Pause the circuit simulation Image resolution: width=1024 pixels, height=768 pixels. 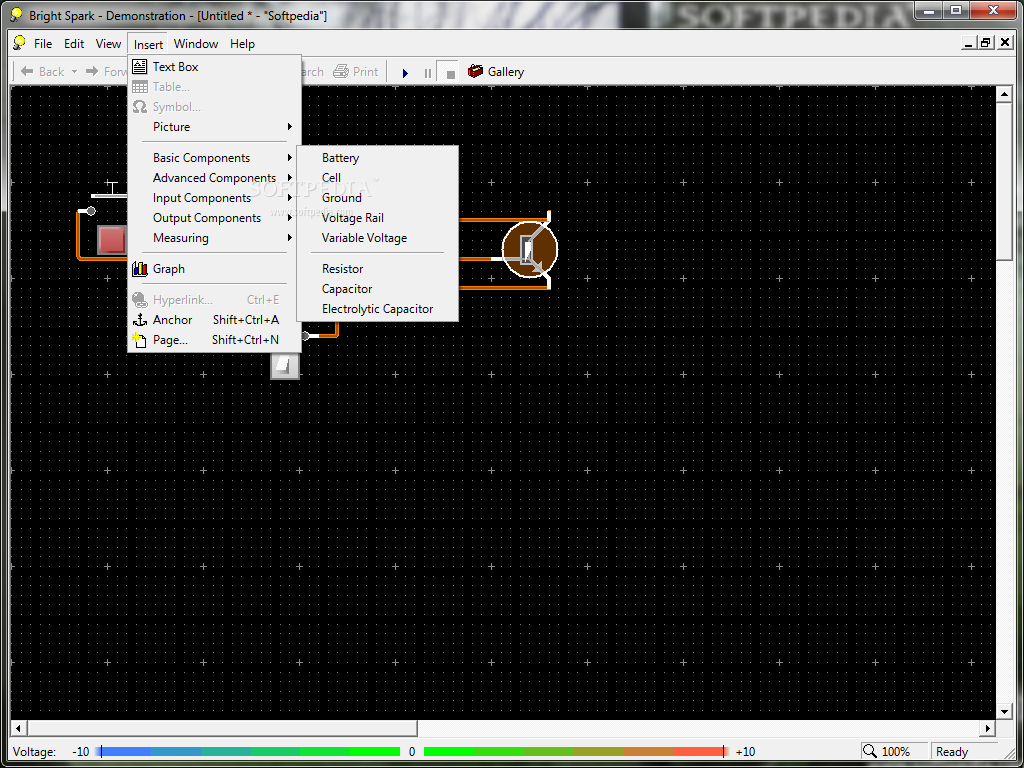point(428,72)
